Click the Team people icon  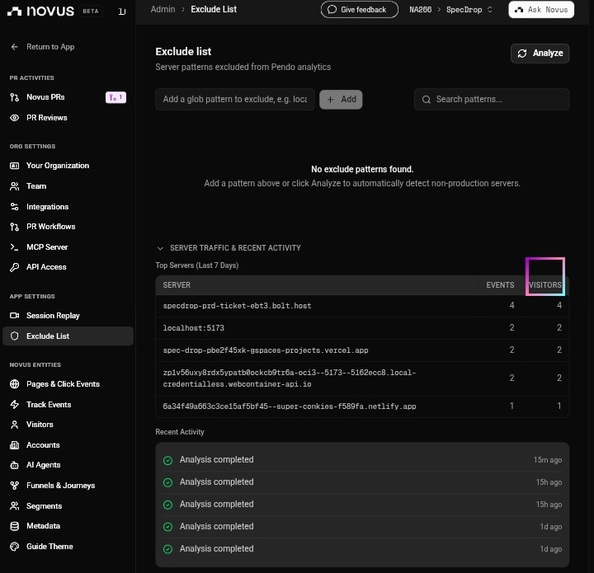click(14, 186)
